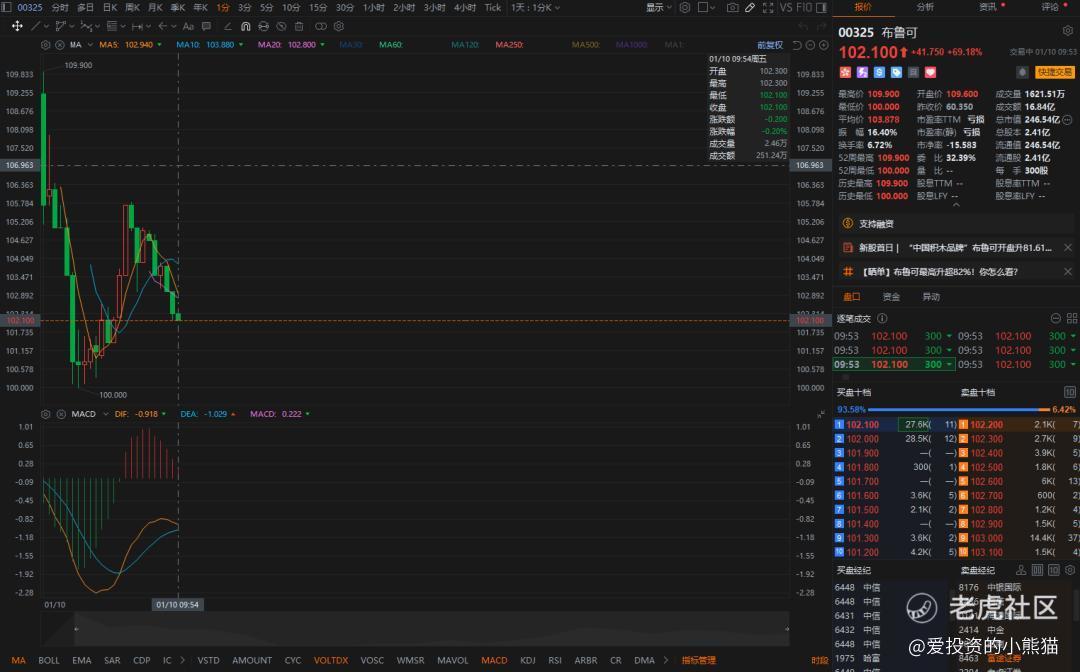The width and height of the screenshot is (1080, 672).
Task: Add to watchlist with heart icon
Action: tap(930, 72)
